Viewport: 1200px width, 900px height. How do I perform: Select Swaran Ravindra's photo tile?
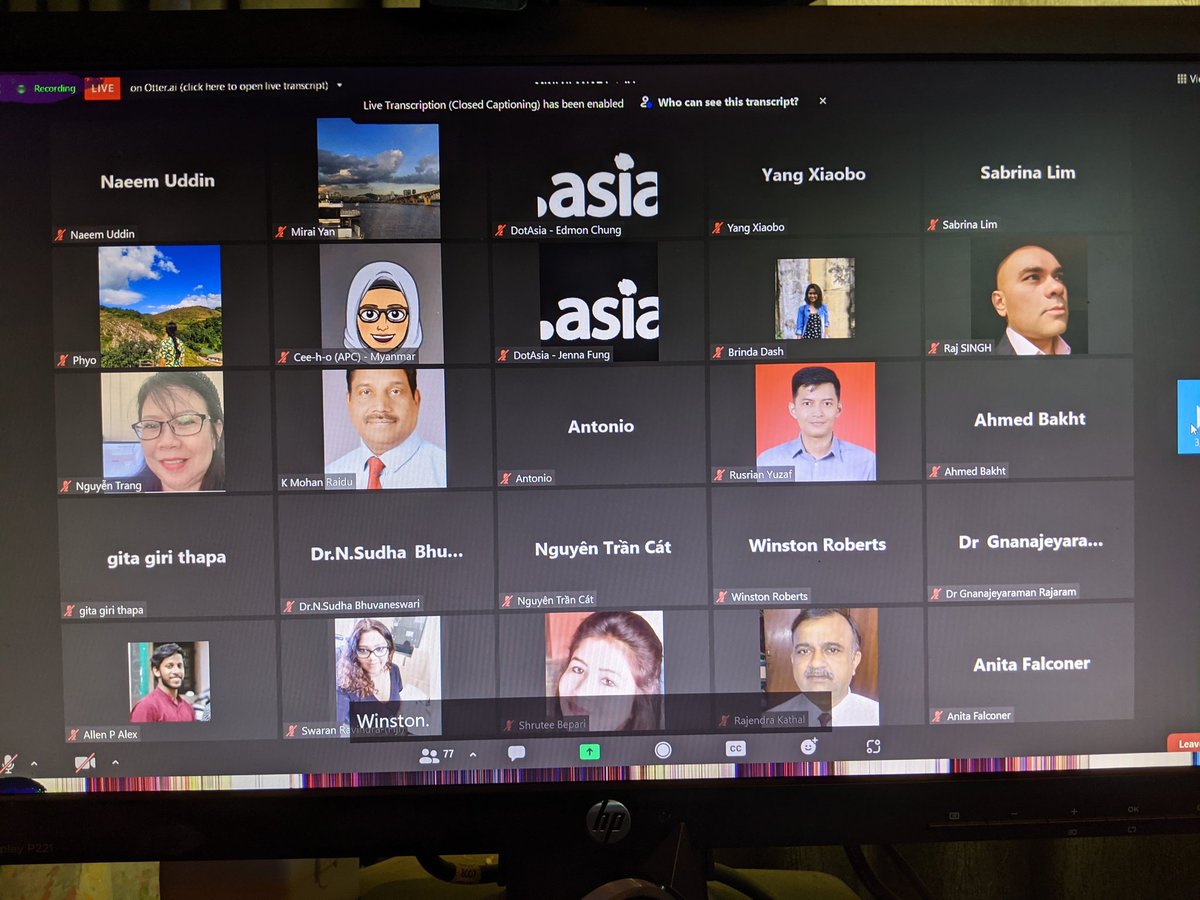point(388,677)
